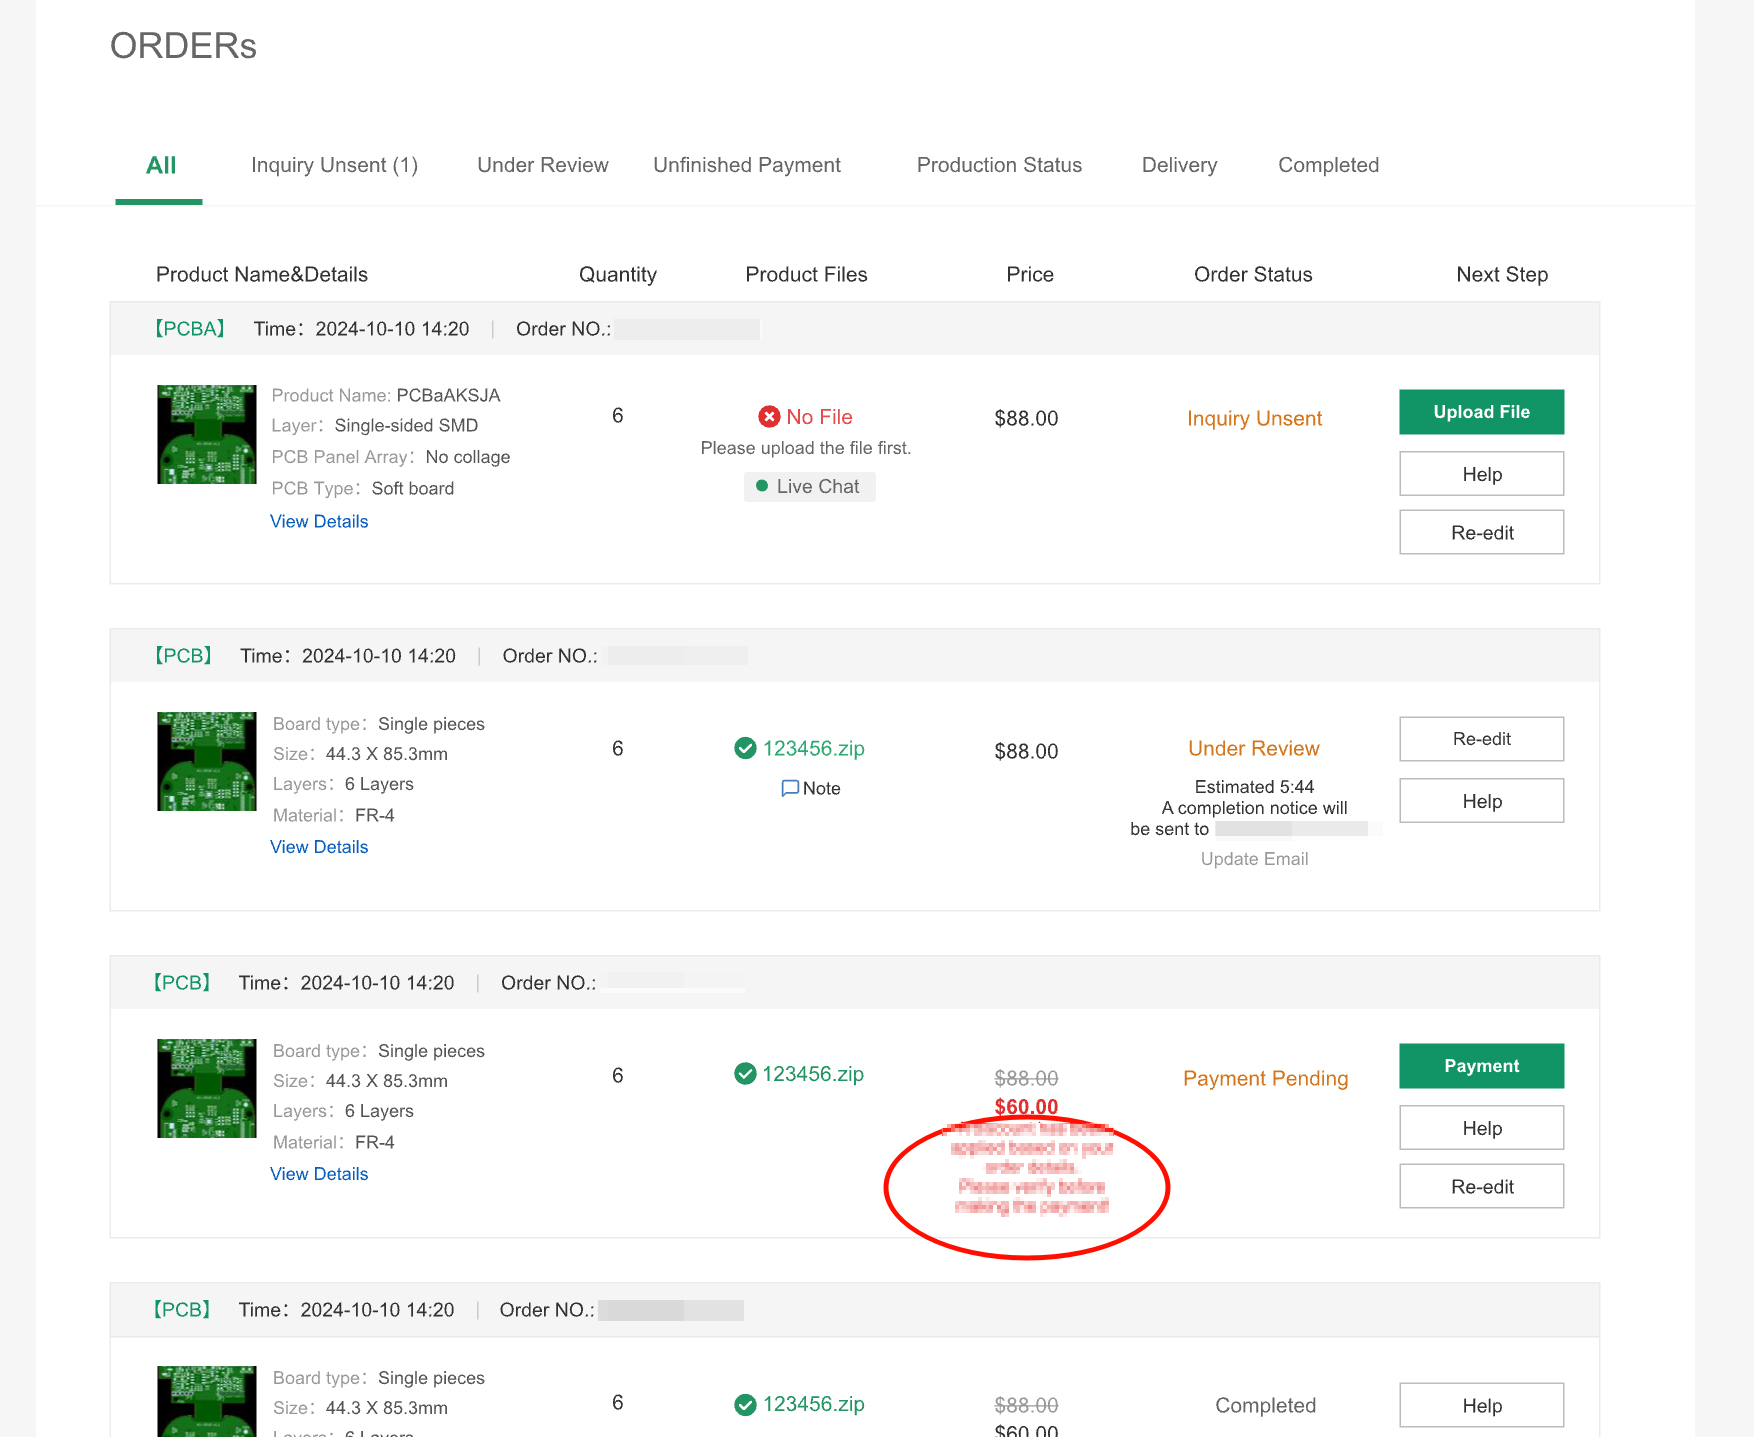This screenshot has width=1754, height=1437.
Task: Switch to the Unfinished Payment tab
Action: 746,165
